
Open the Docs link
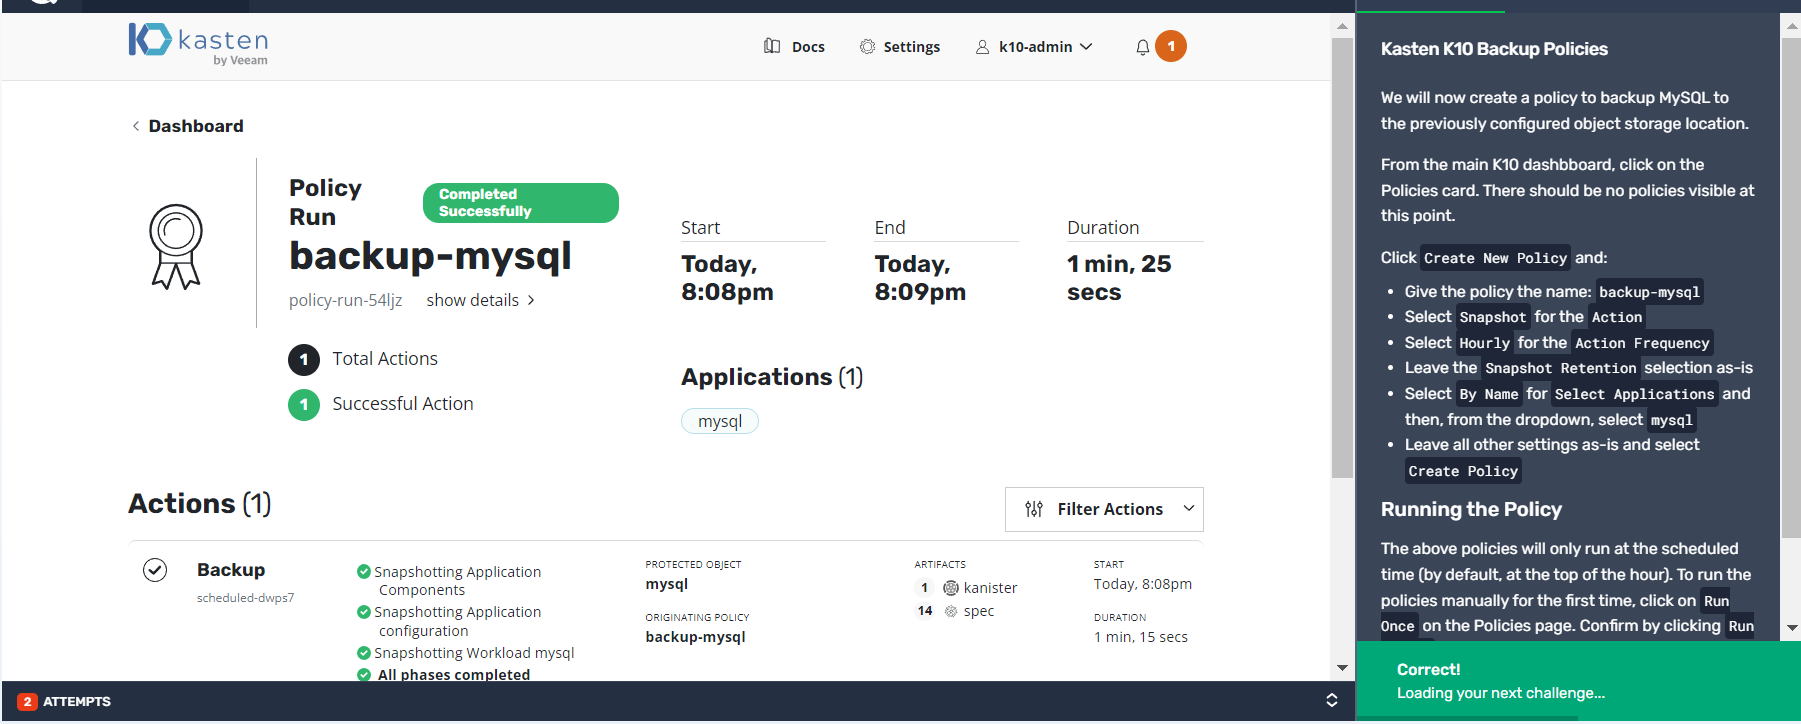point(808,47)
